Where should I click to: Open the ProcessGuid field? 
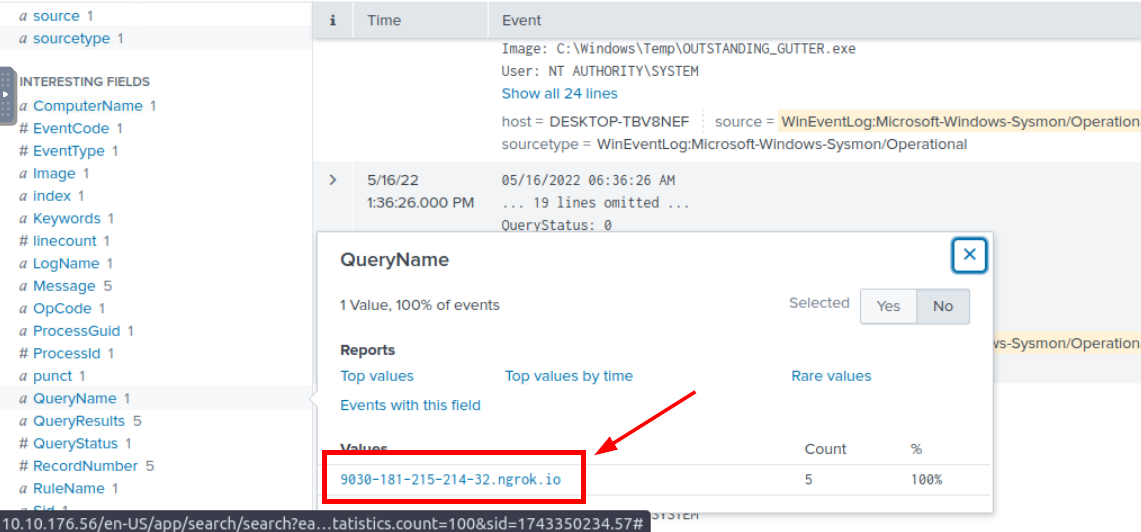(76, 330)
